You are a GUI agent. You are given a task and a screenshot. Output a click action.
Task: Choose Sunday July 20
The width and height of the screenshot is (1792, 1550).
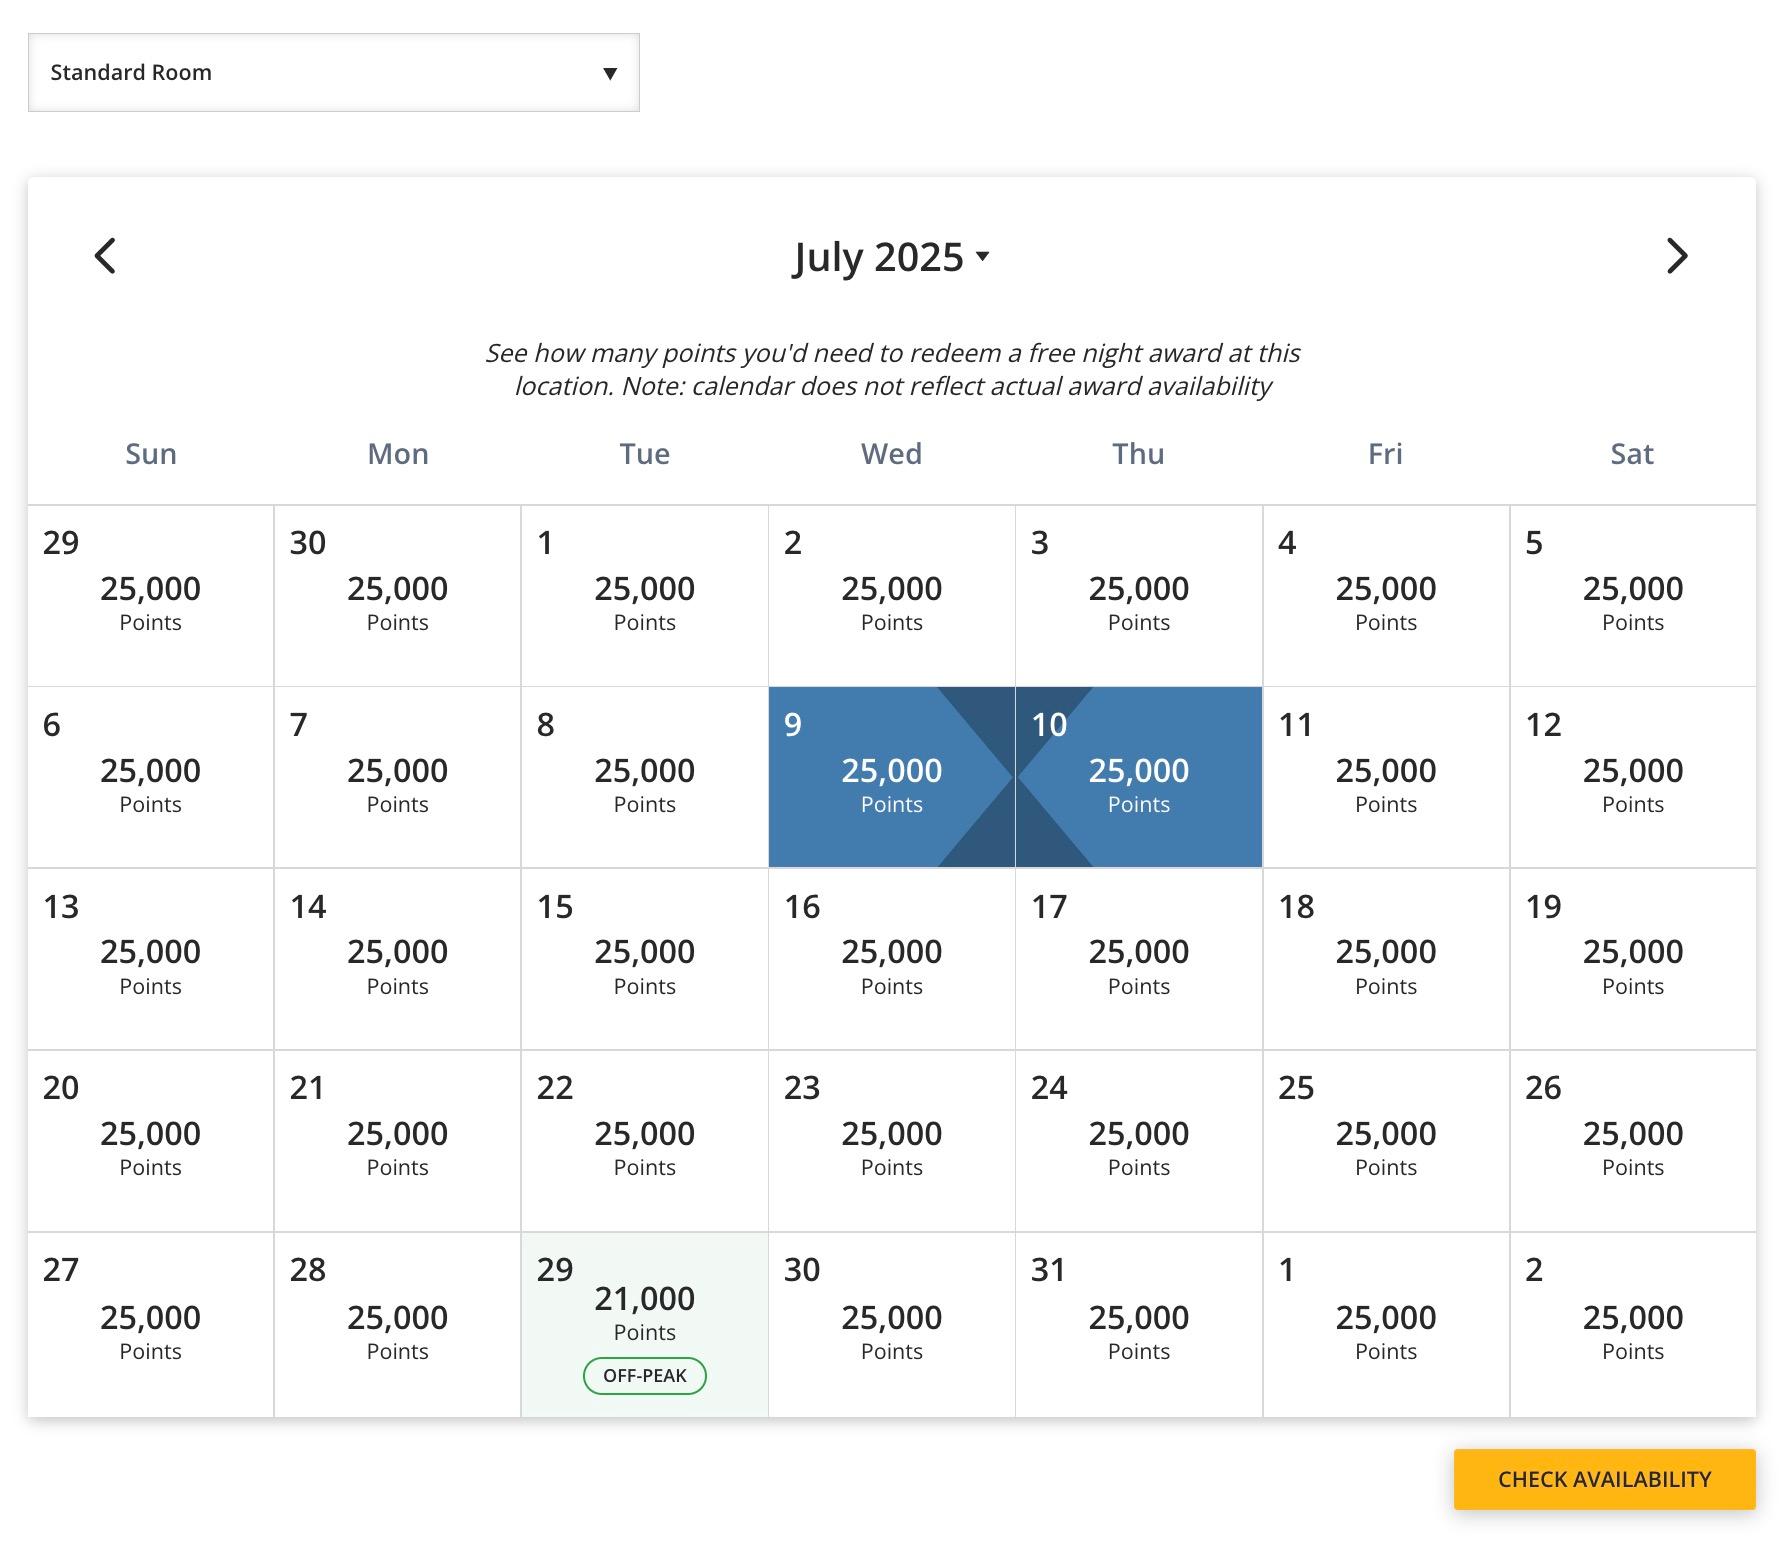(150, 1141)
